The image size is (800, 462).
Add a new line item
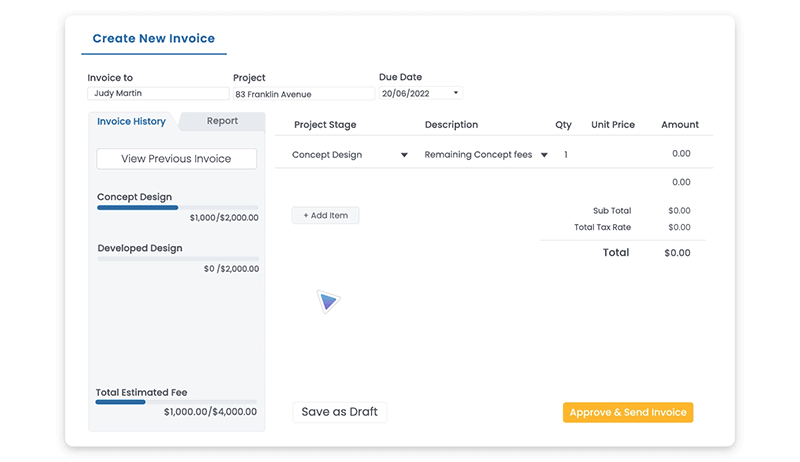326,215
